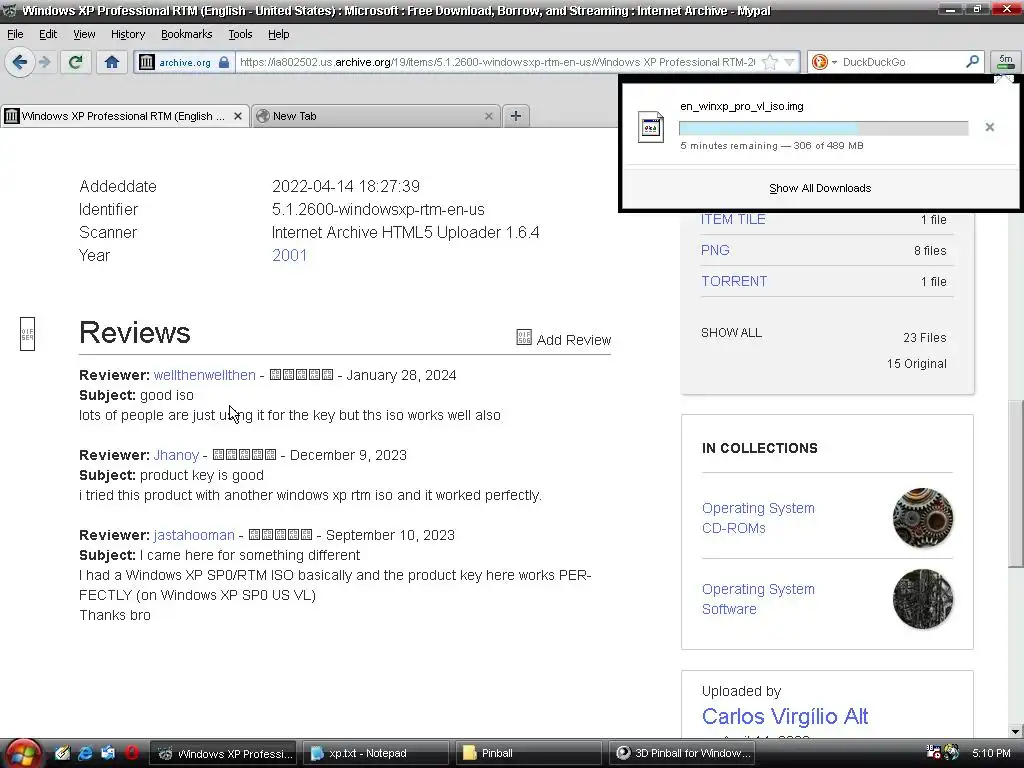
Task: Open the Tools menu
Action: pos(240,34)
